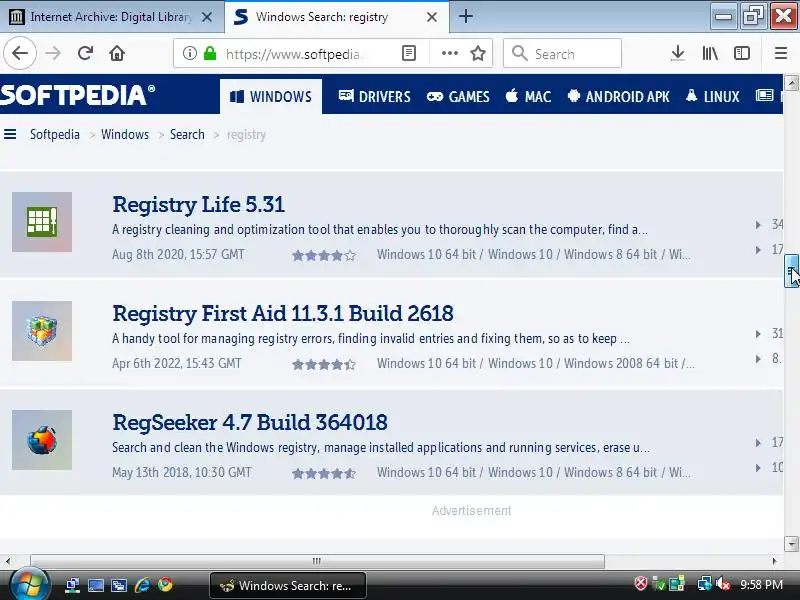Click the Registry Life star rating
The image size is (800, 600).
click(x=323, y=256)
